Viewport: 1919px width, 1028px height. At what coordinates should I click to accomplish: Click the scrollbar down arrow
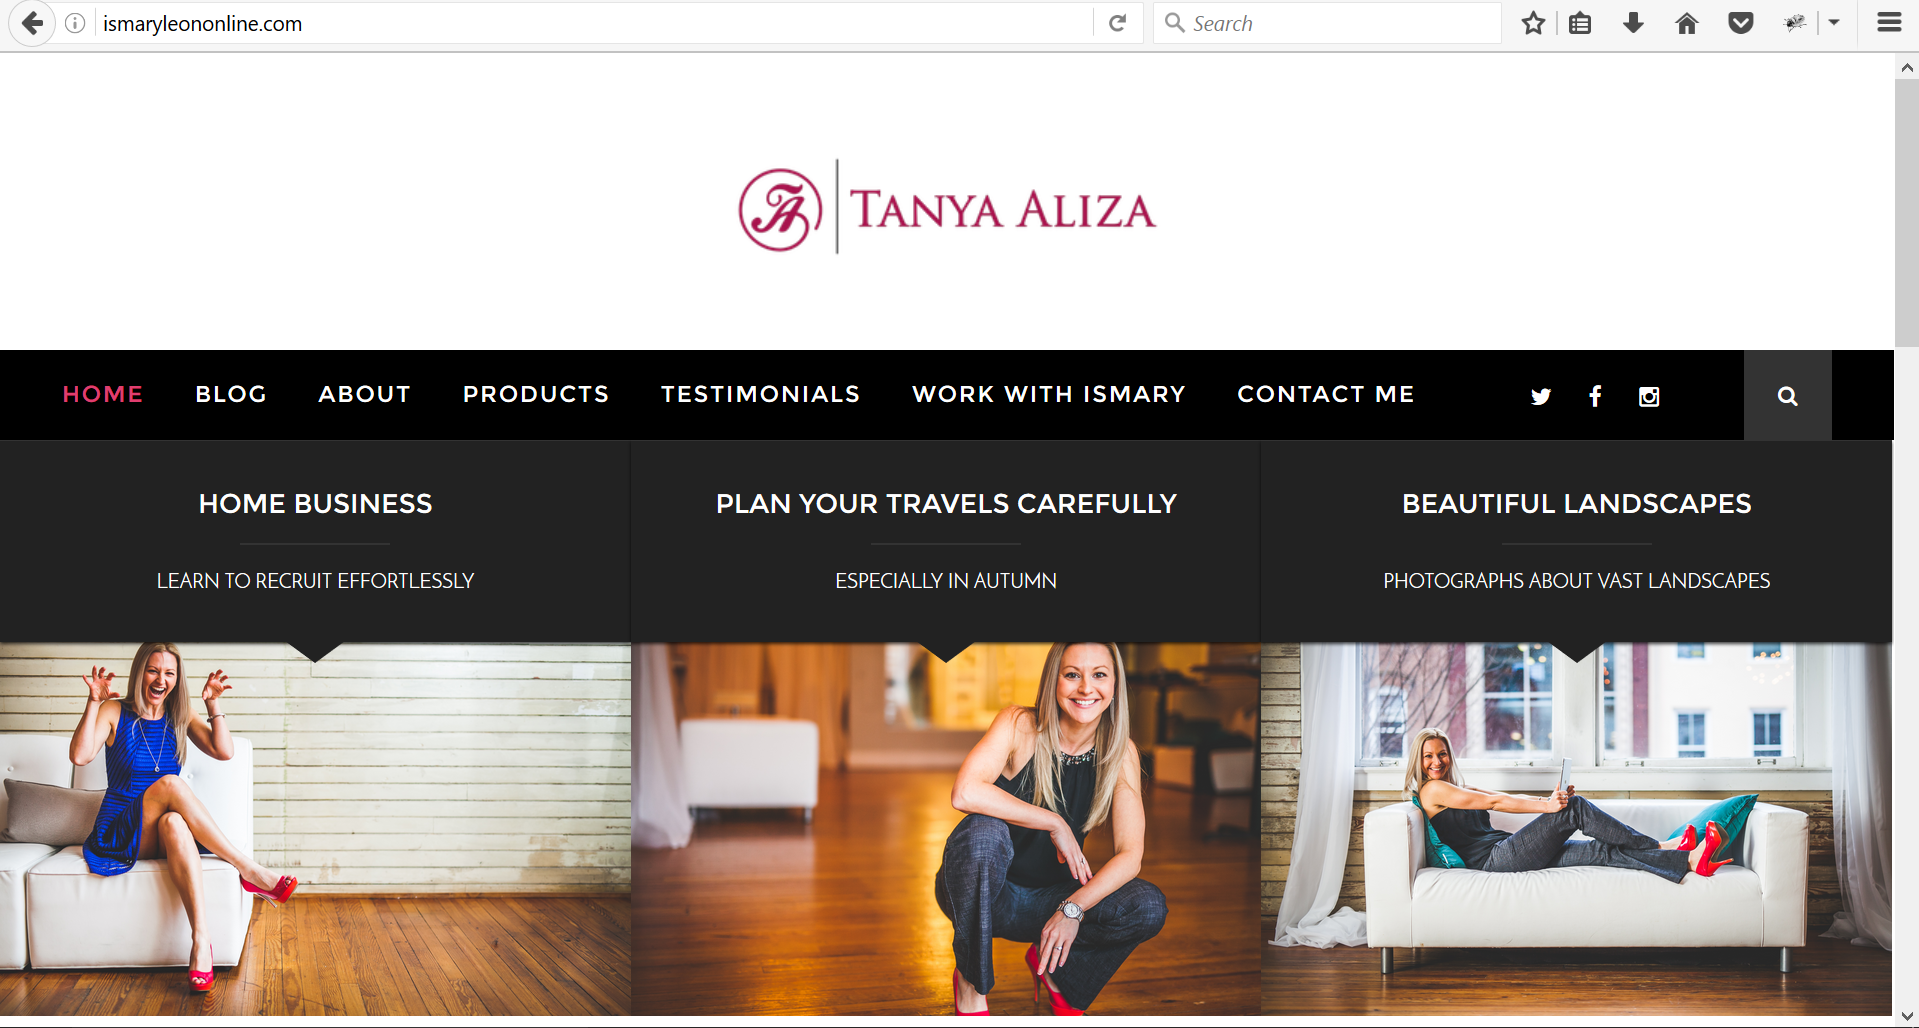(x=1906, y=1017)
